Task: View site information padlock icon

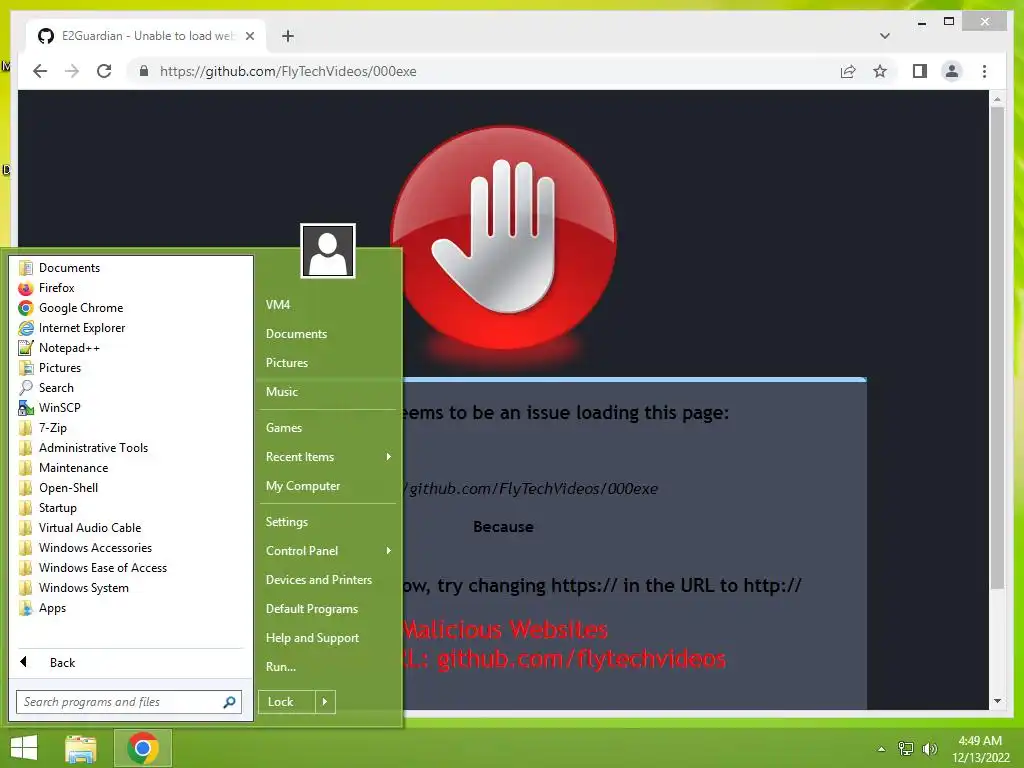Action: click(x=144, y=71)
